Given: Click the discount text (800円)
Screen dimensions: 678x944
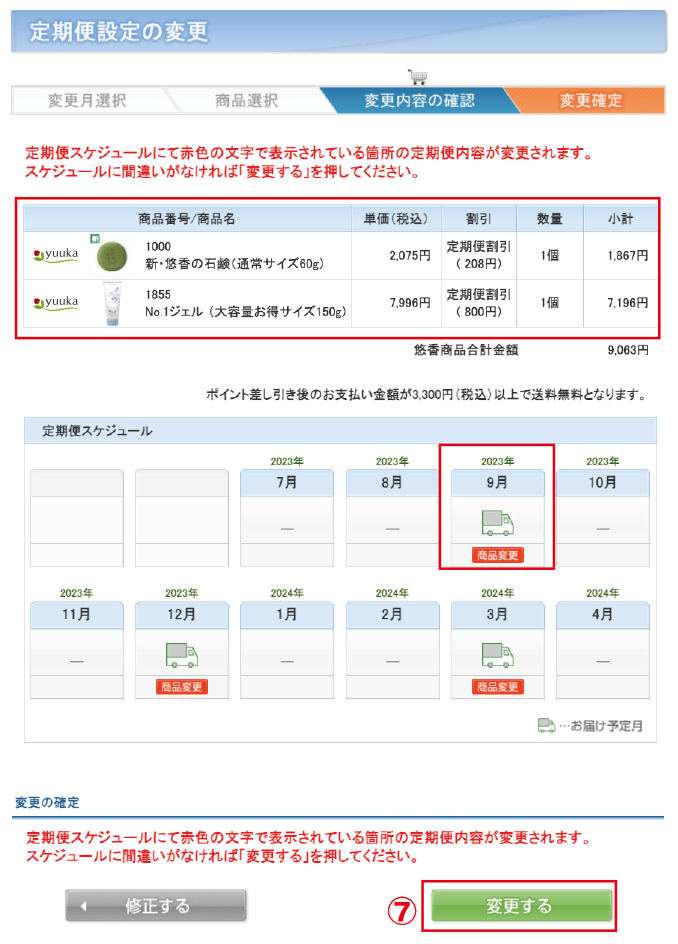Looking at the screenshot, I should pos(479,312).
